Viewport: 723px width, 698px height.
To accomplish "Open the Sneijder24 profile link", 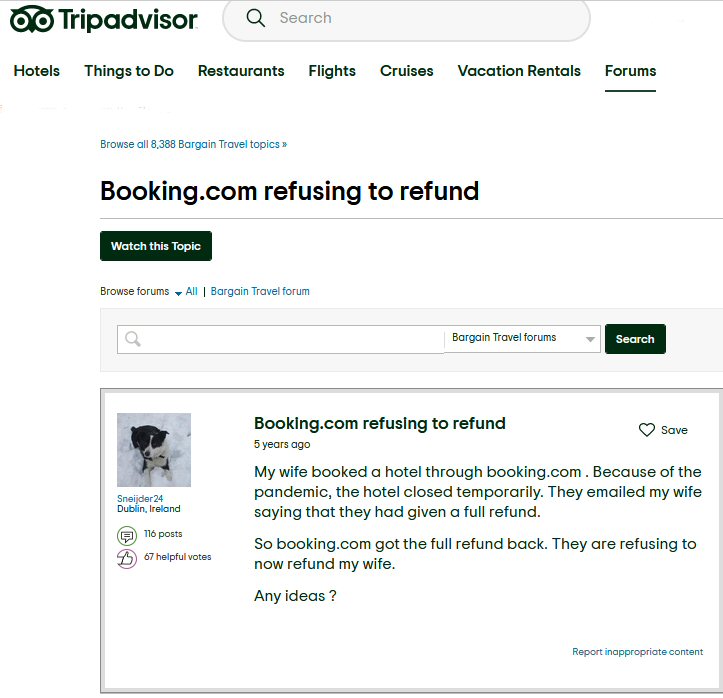I will coord(140,498).
